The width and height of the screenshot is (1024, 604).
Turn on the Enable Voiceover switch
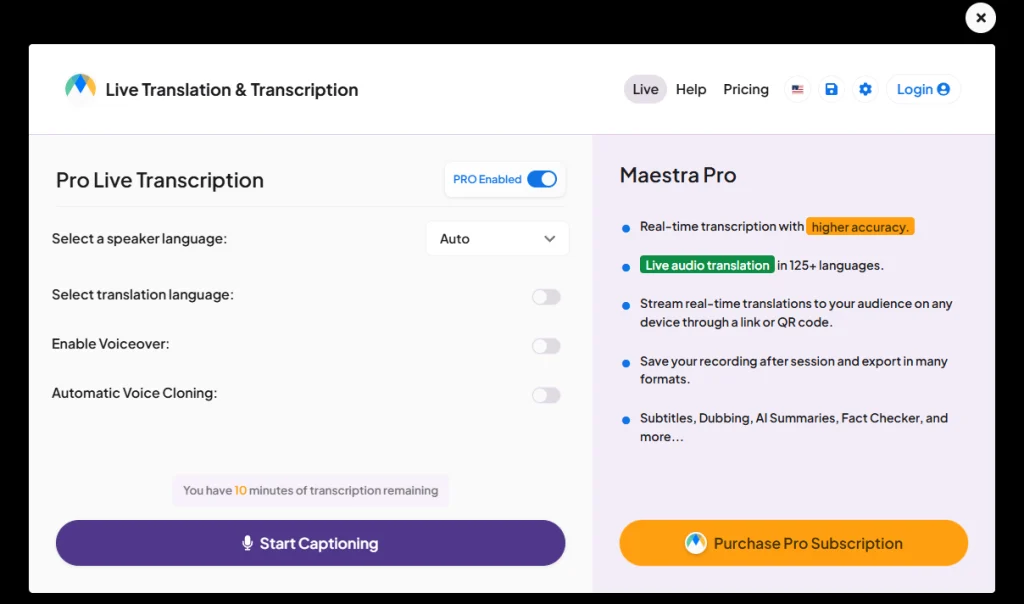tap(546, 346)
